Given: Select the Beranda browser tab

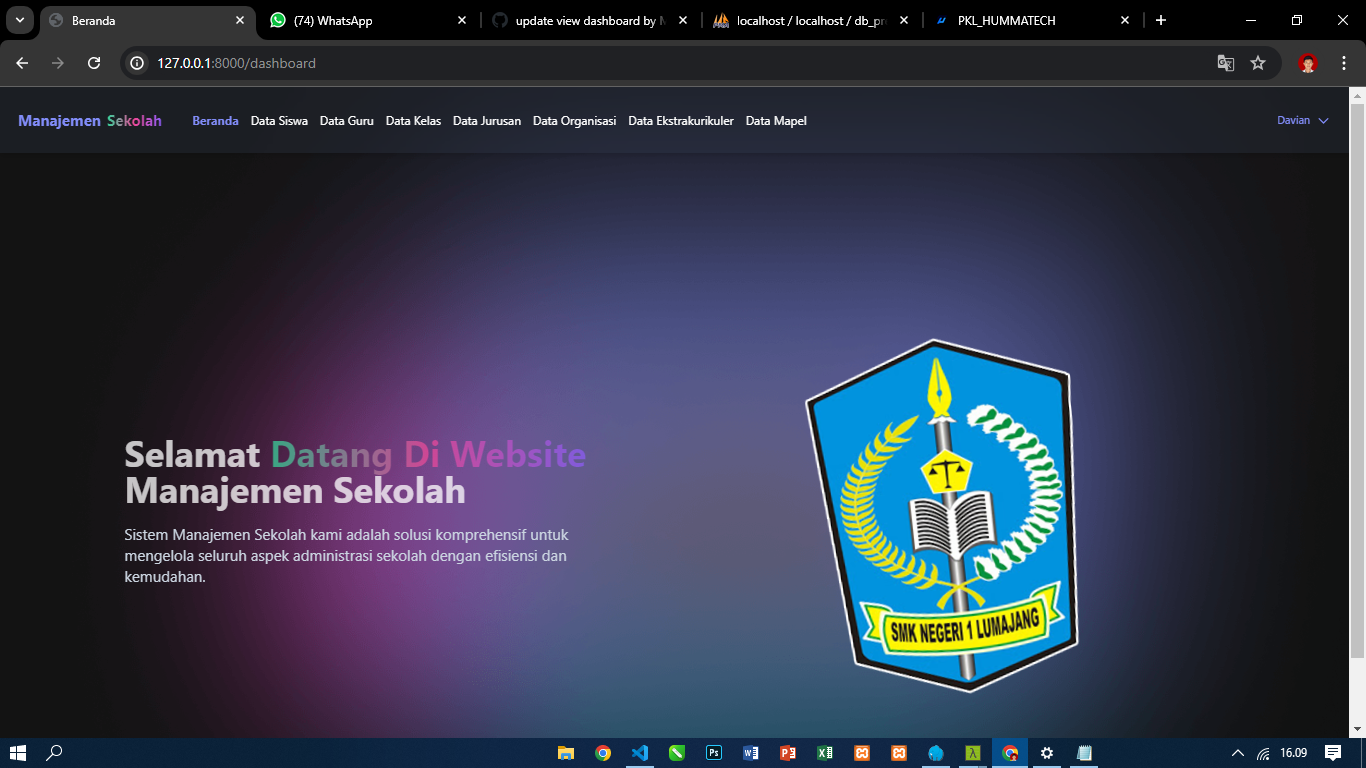Looking at the screenshot, I should point(148,20).
